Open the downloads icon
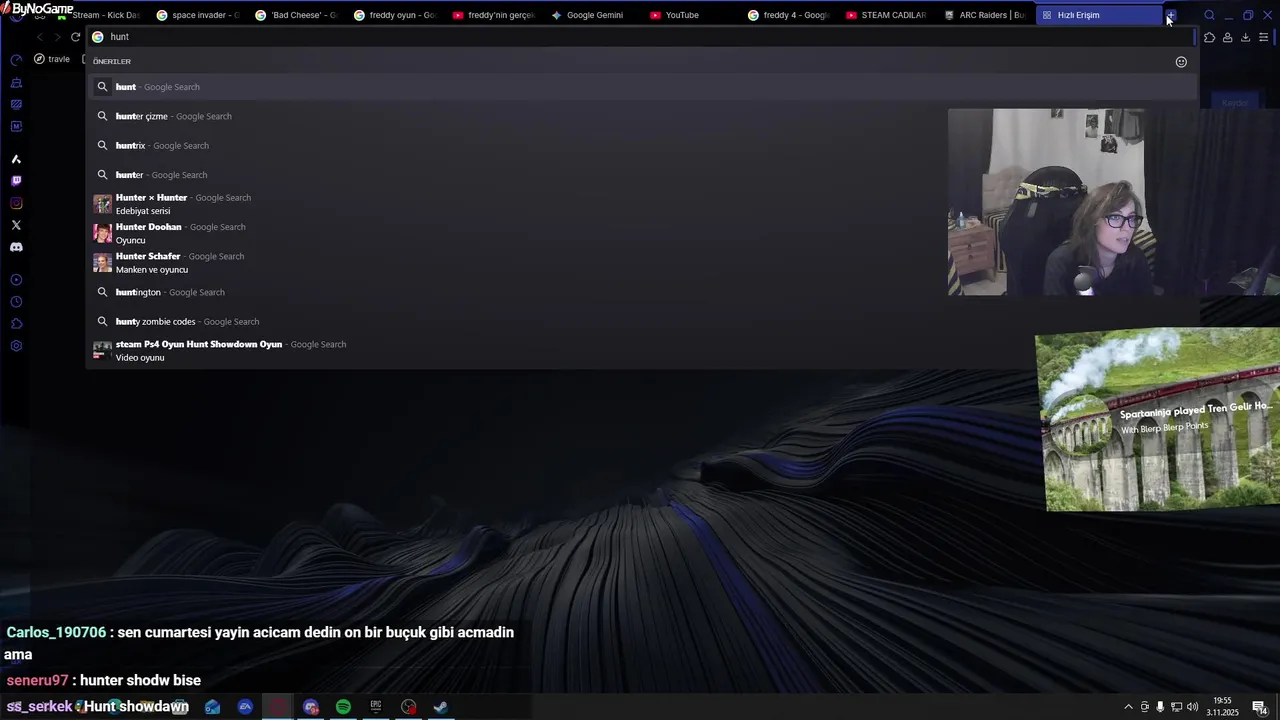The height and width of the screenshot is (720, 1280). [1245, 37]
